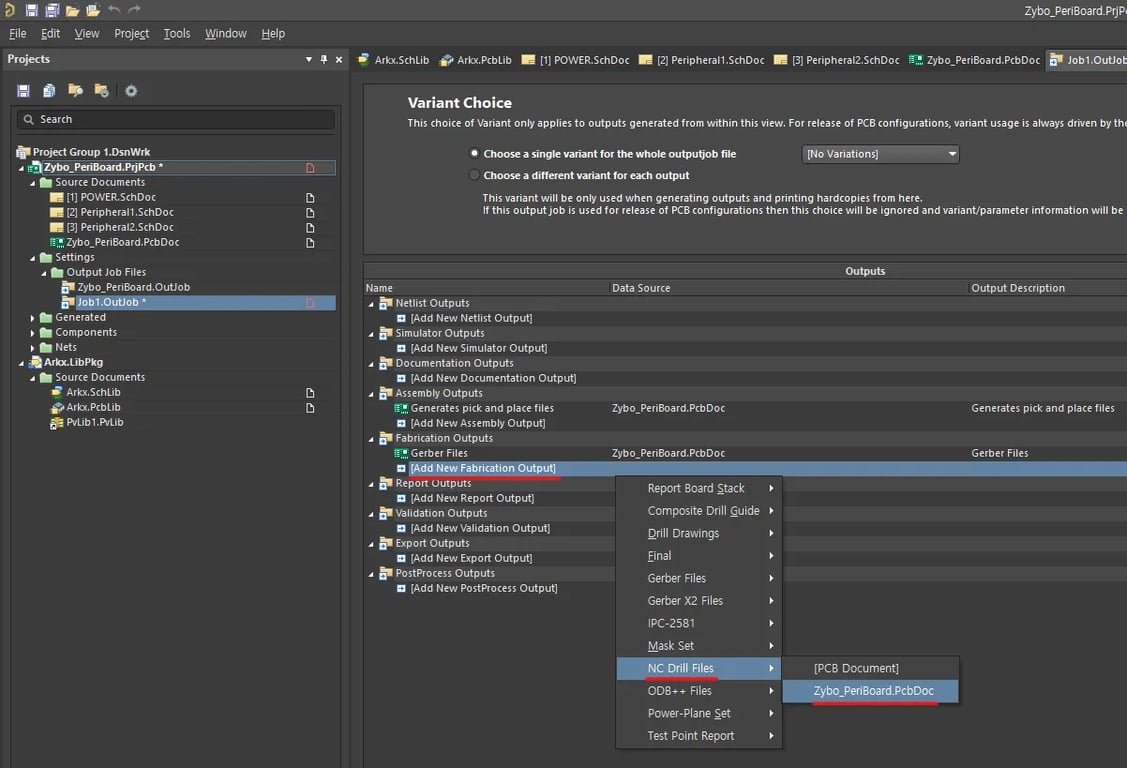This screenshot has width=1127, height=768.
Task: Click the Save icon in the title bar
Action: [x=31, y=10]
